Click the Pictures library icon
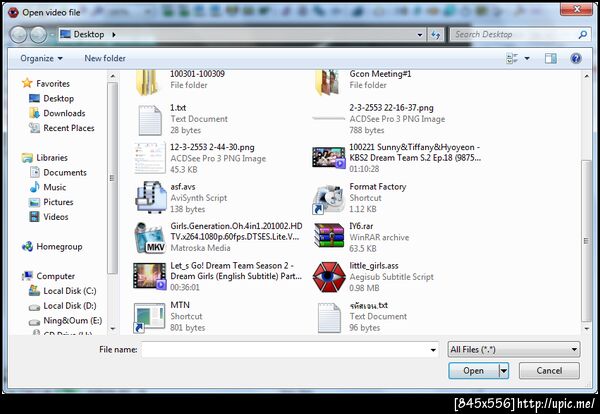Image resolution: width=600 pixels, height=414 pixels. tap(34, 202)
